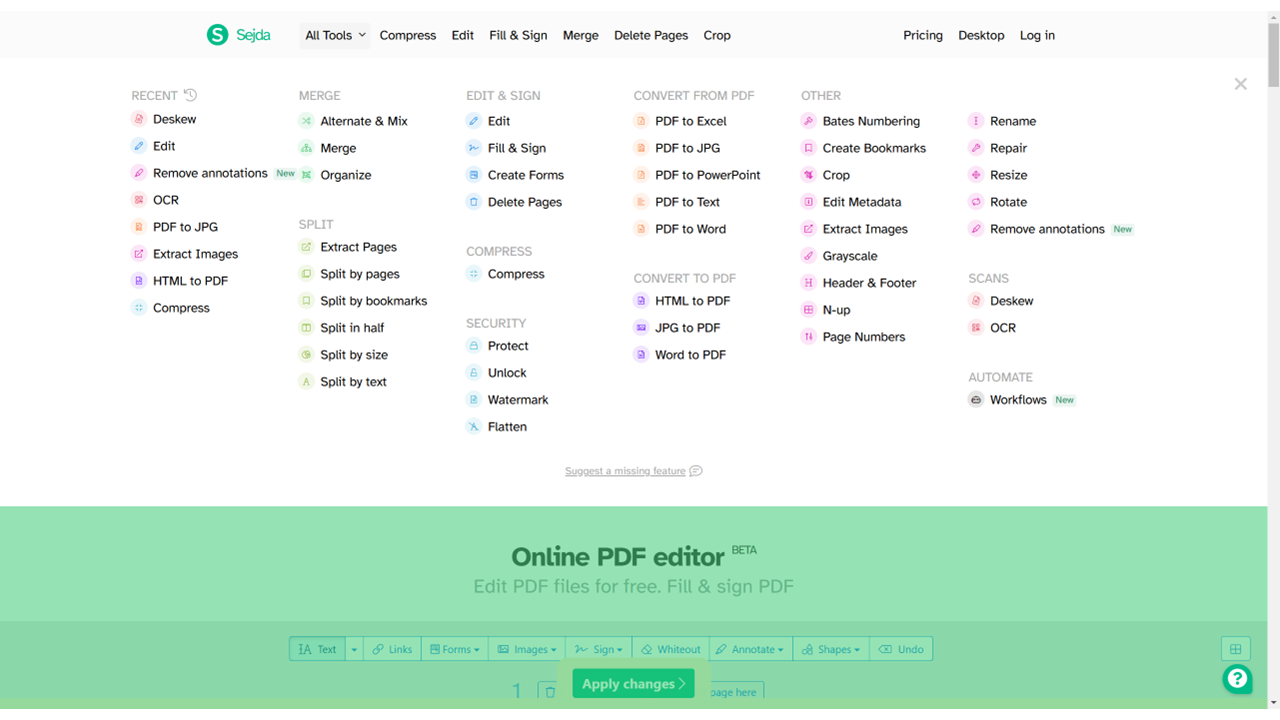Expand the arrow next to Text tool

pos(353,649)
